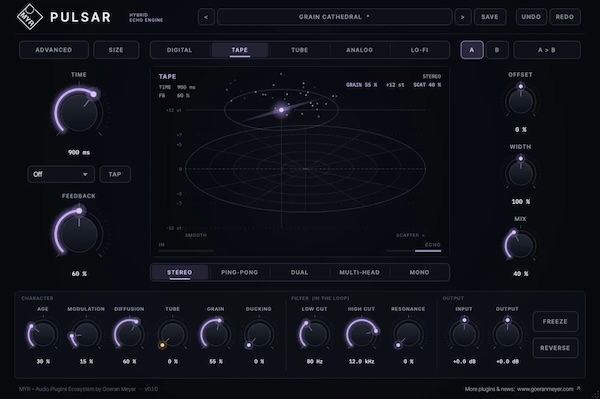This screenshot has width=600, height=399.
Task: Open www.goeranmeyer.com link
Action: coord(545,389)
